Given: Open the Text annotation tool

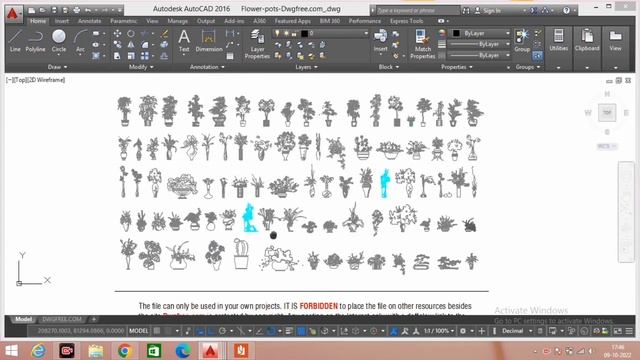Looking at the screenshot, I should point(184,41).
